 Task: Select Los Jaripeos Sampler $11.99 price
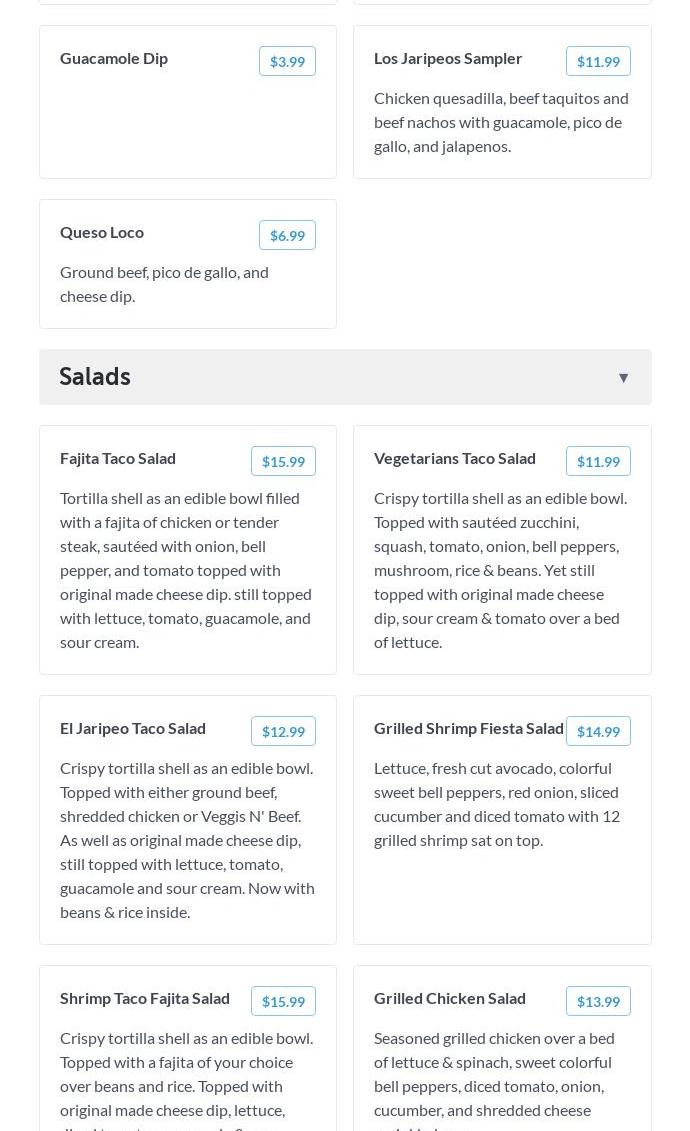598,62
